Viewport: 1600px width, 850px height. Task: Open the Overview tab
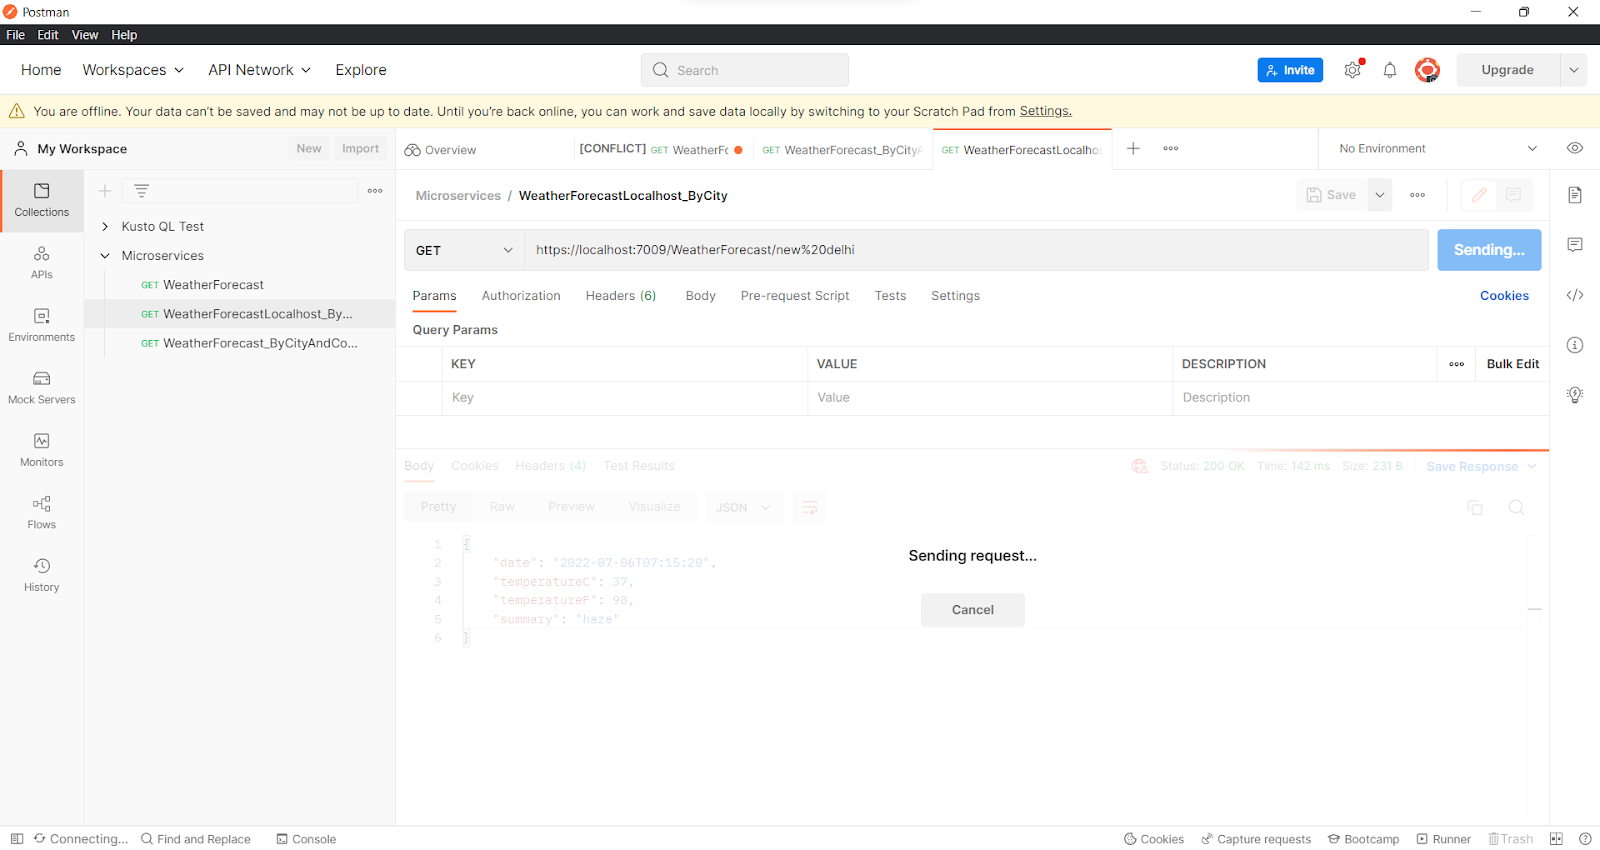click(440, 150)
